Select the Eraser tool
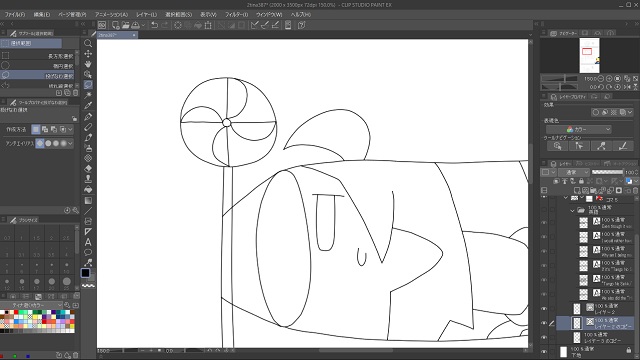This screenshot has height=360, width=640. point(88,169)
